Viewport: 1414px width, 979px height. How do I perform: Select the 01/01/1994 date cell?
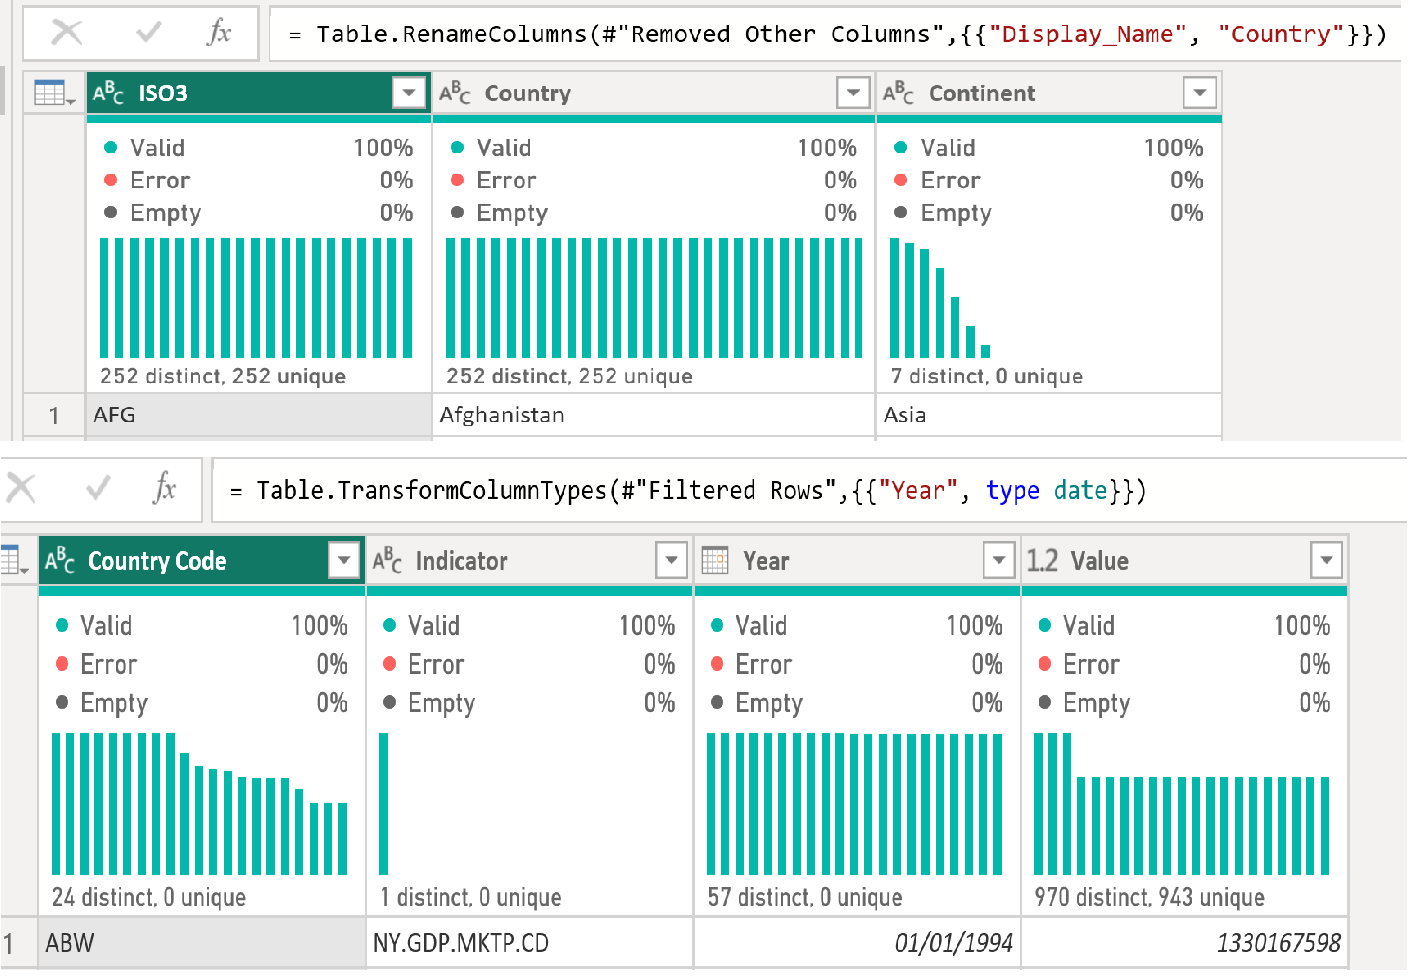[x=857, y=943]
